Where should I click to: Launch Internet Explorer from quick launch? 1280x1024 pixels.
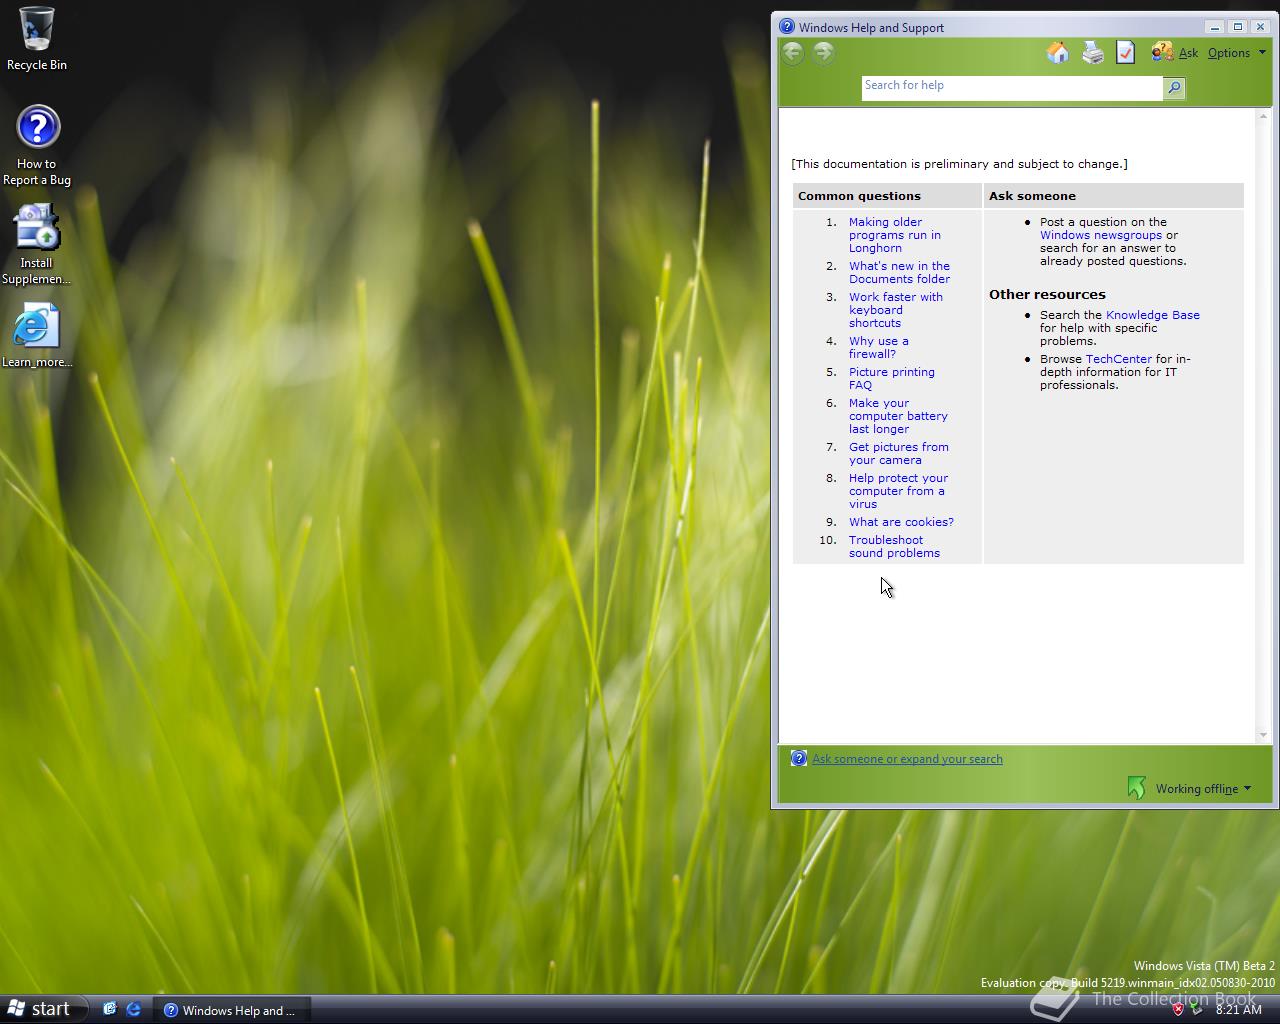click(134, 1009)
